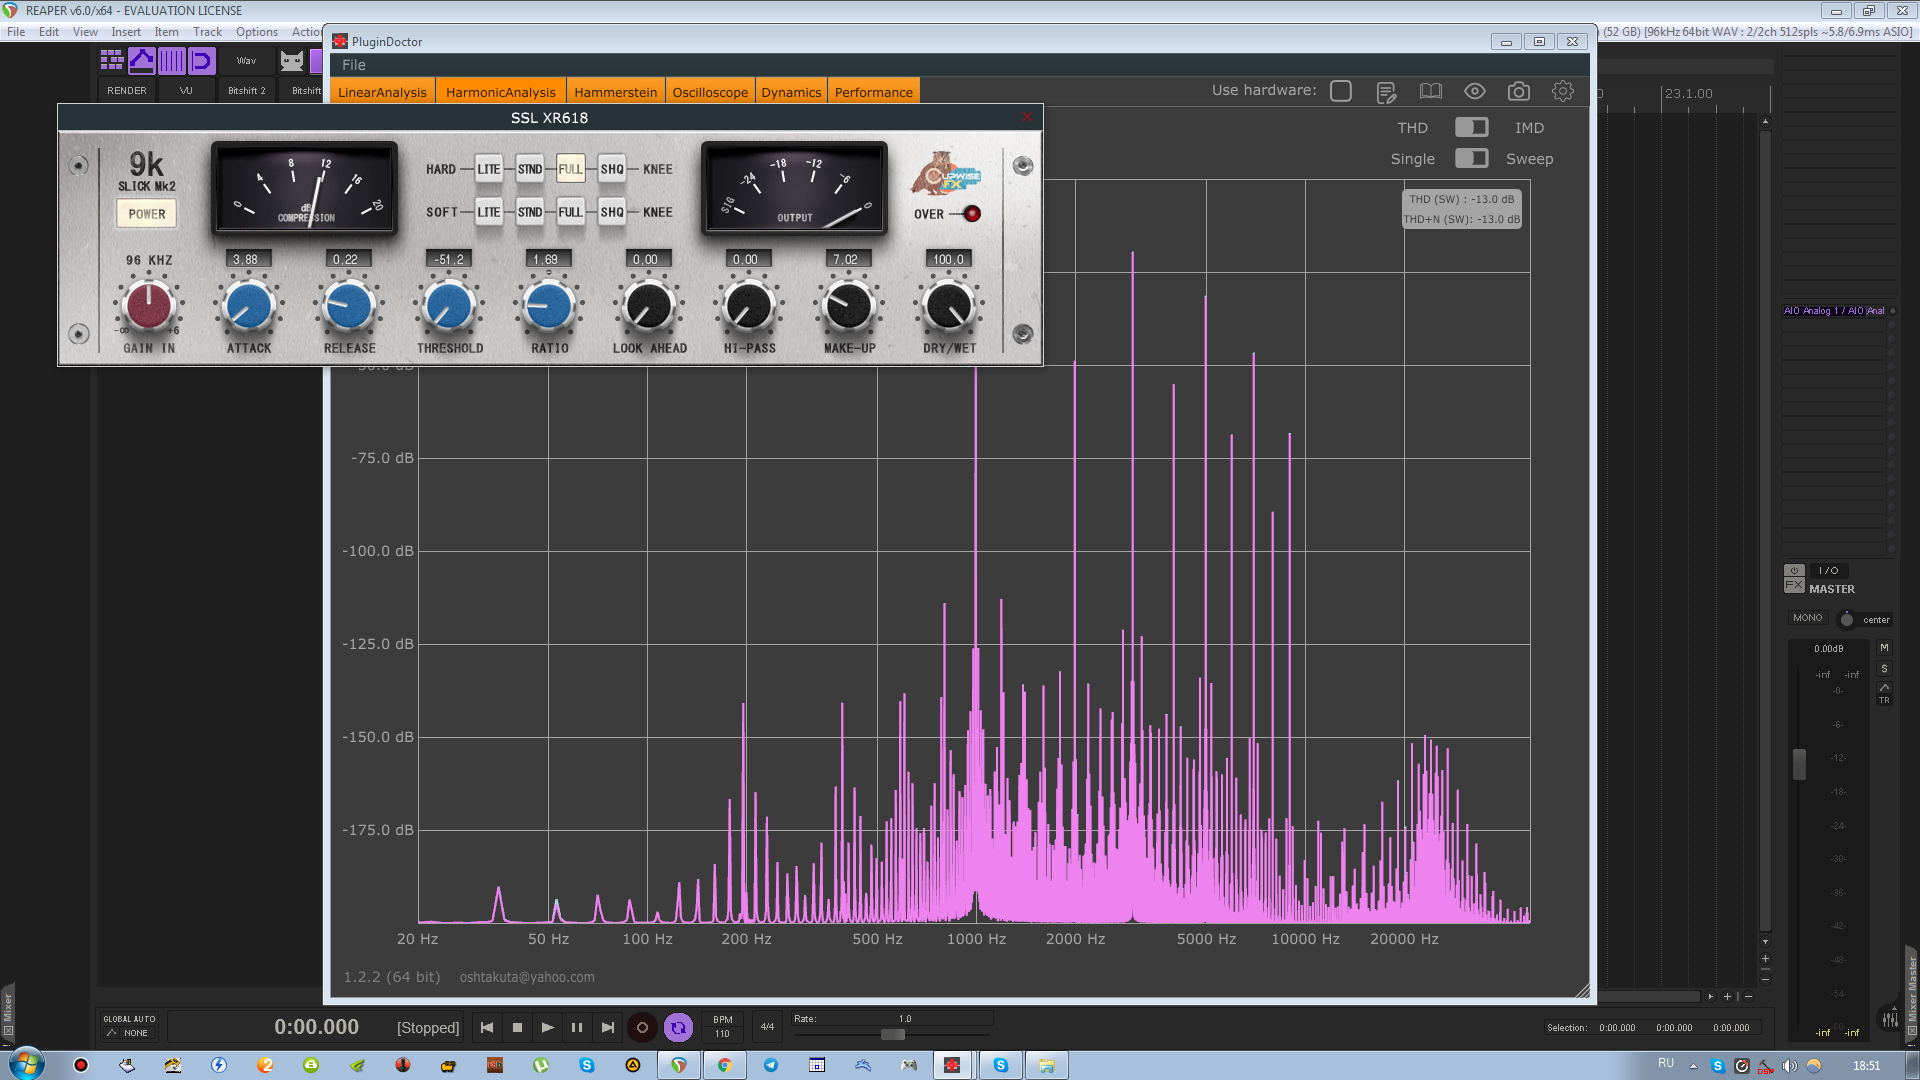Switch to the HarmonicAnalysis tab
This screenshot has width=1920, height=1080.
coord(500,92)
